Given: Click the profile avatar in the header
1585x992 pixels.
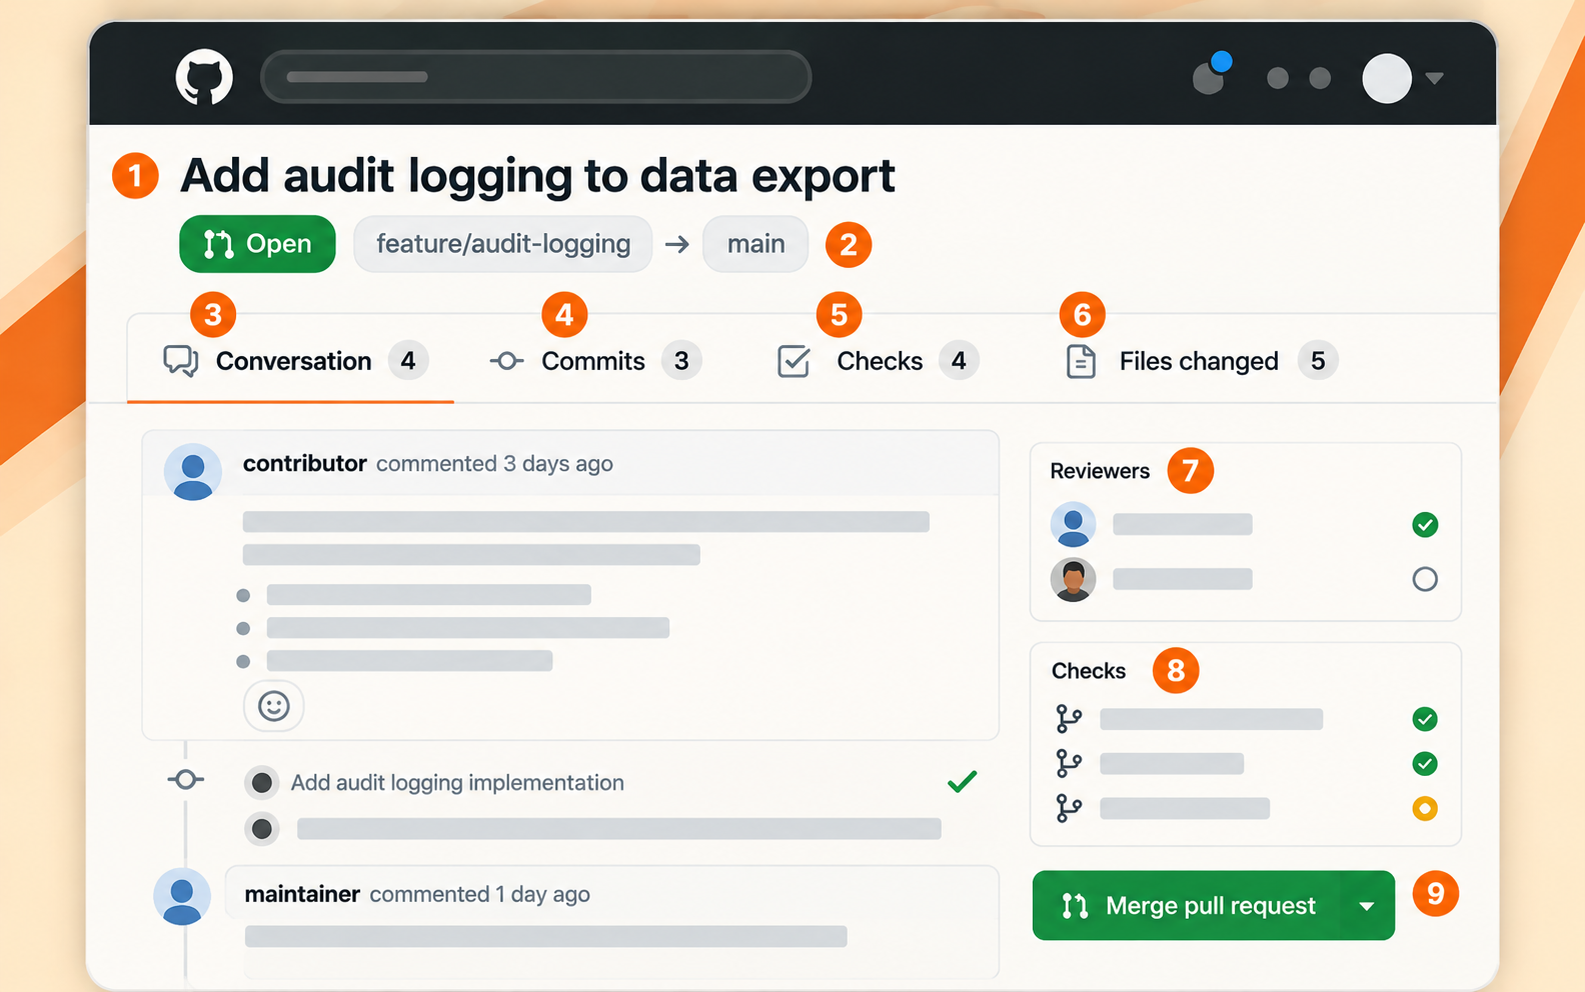Looking at the screenshot, I should 1386,78.
